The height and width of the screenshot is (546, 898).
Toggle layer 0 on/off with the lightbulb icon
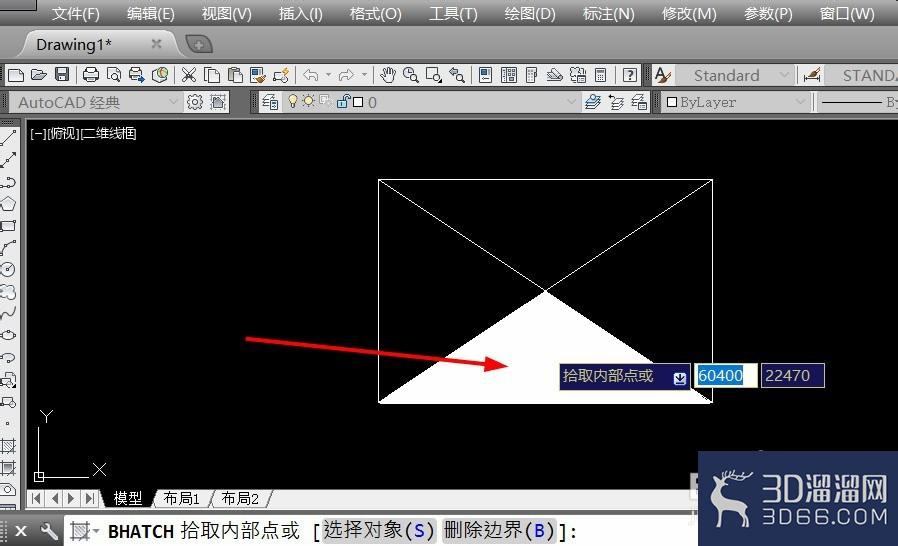(x=293, y=101)
